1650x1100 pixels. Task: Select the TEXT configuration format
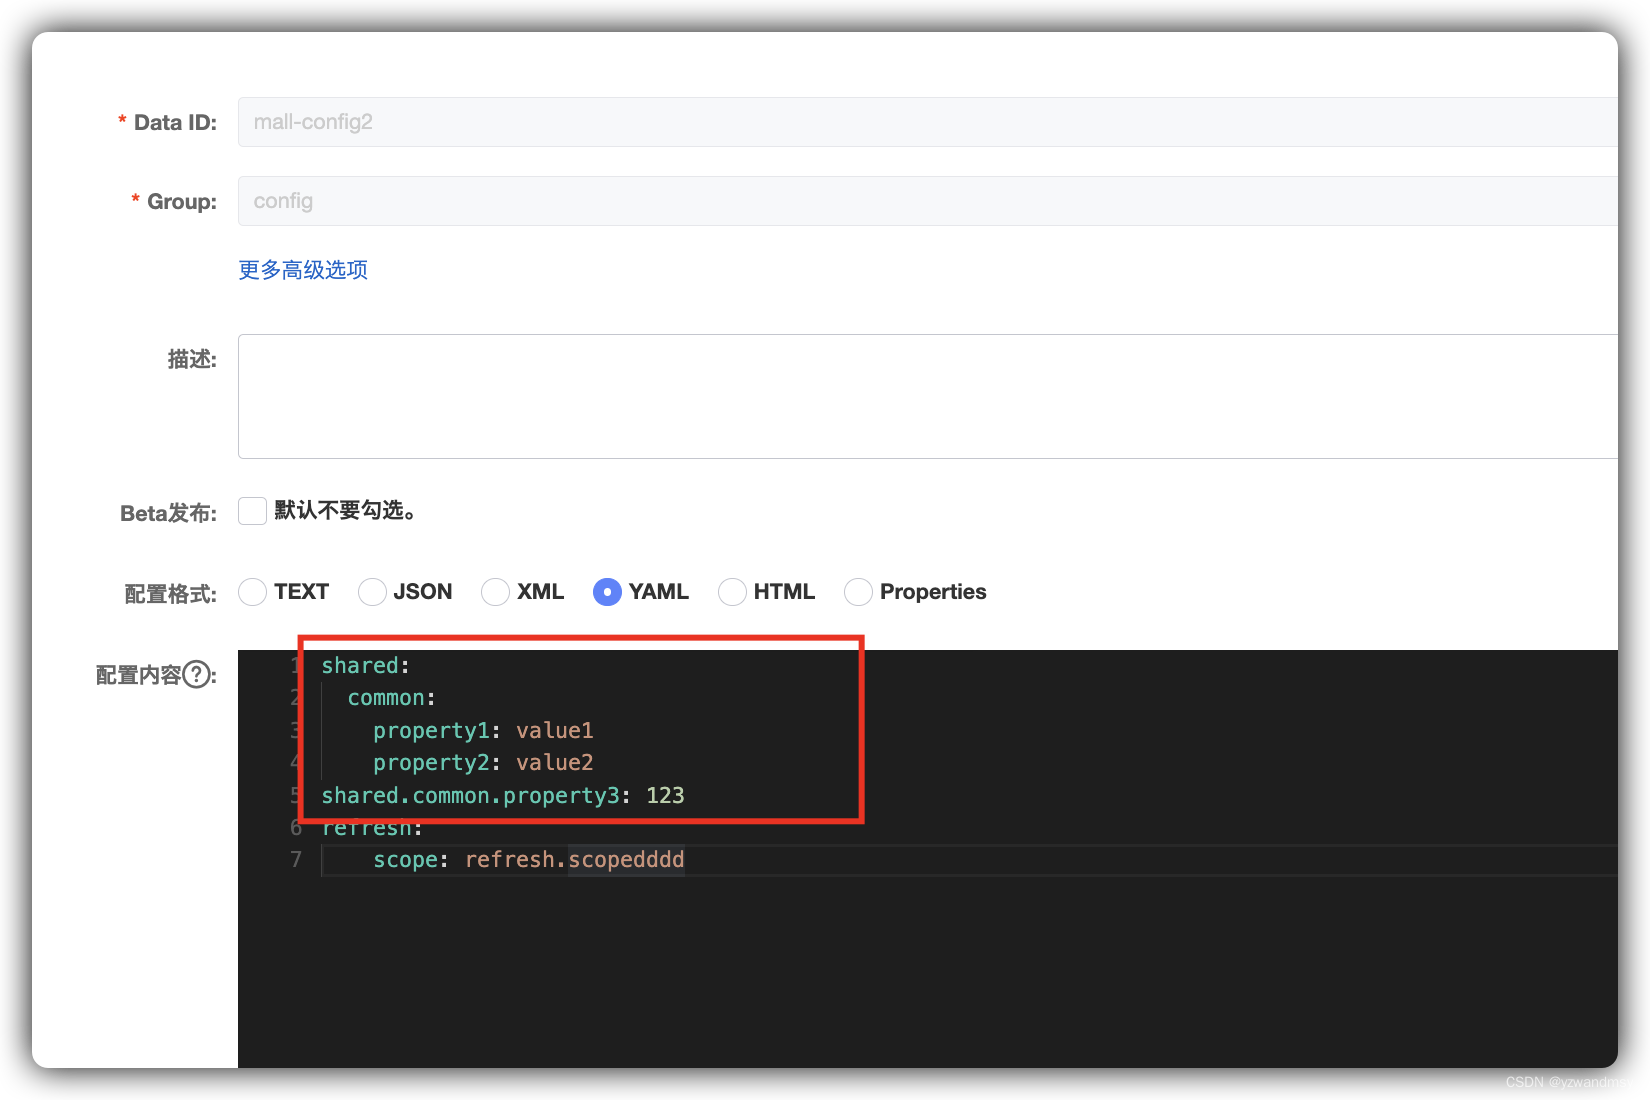tap(252, 592)
